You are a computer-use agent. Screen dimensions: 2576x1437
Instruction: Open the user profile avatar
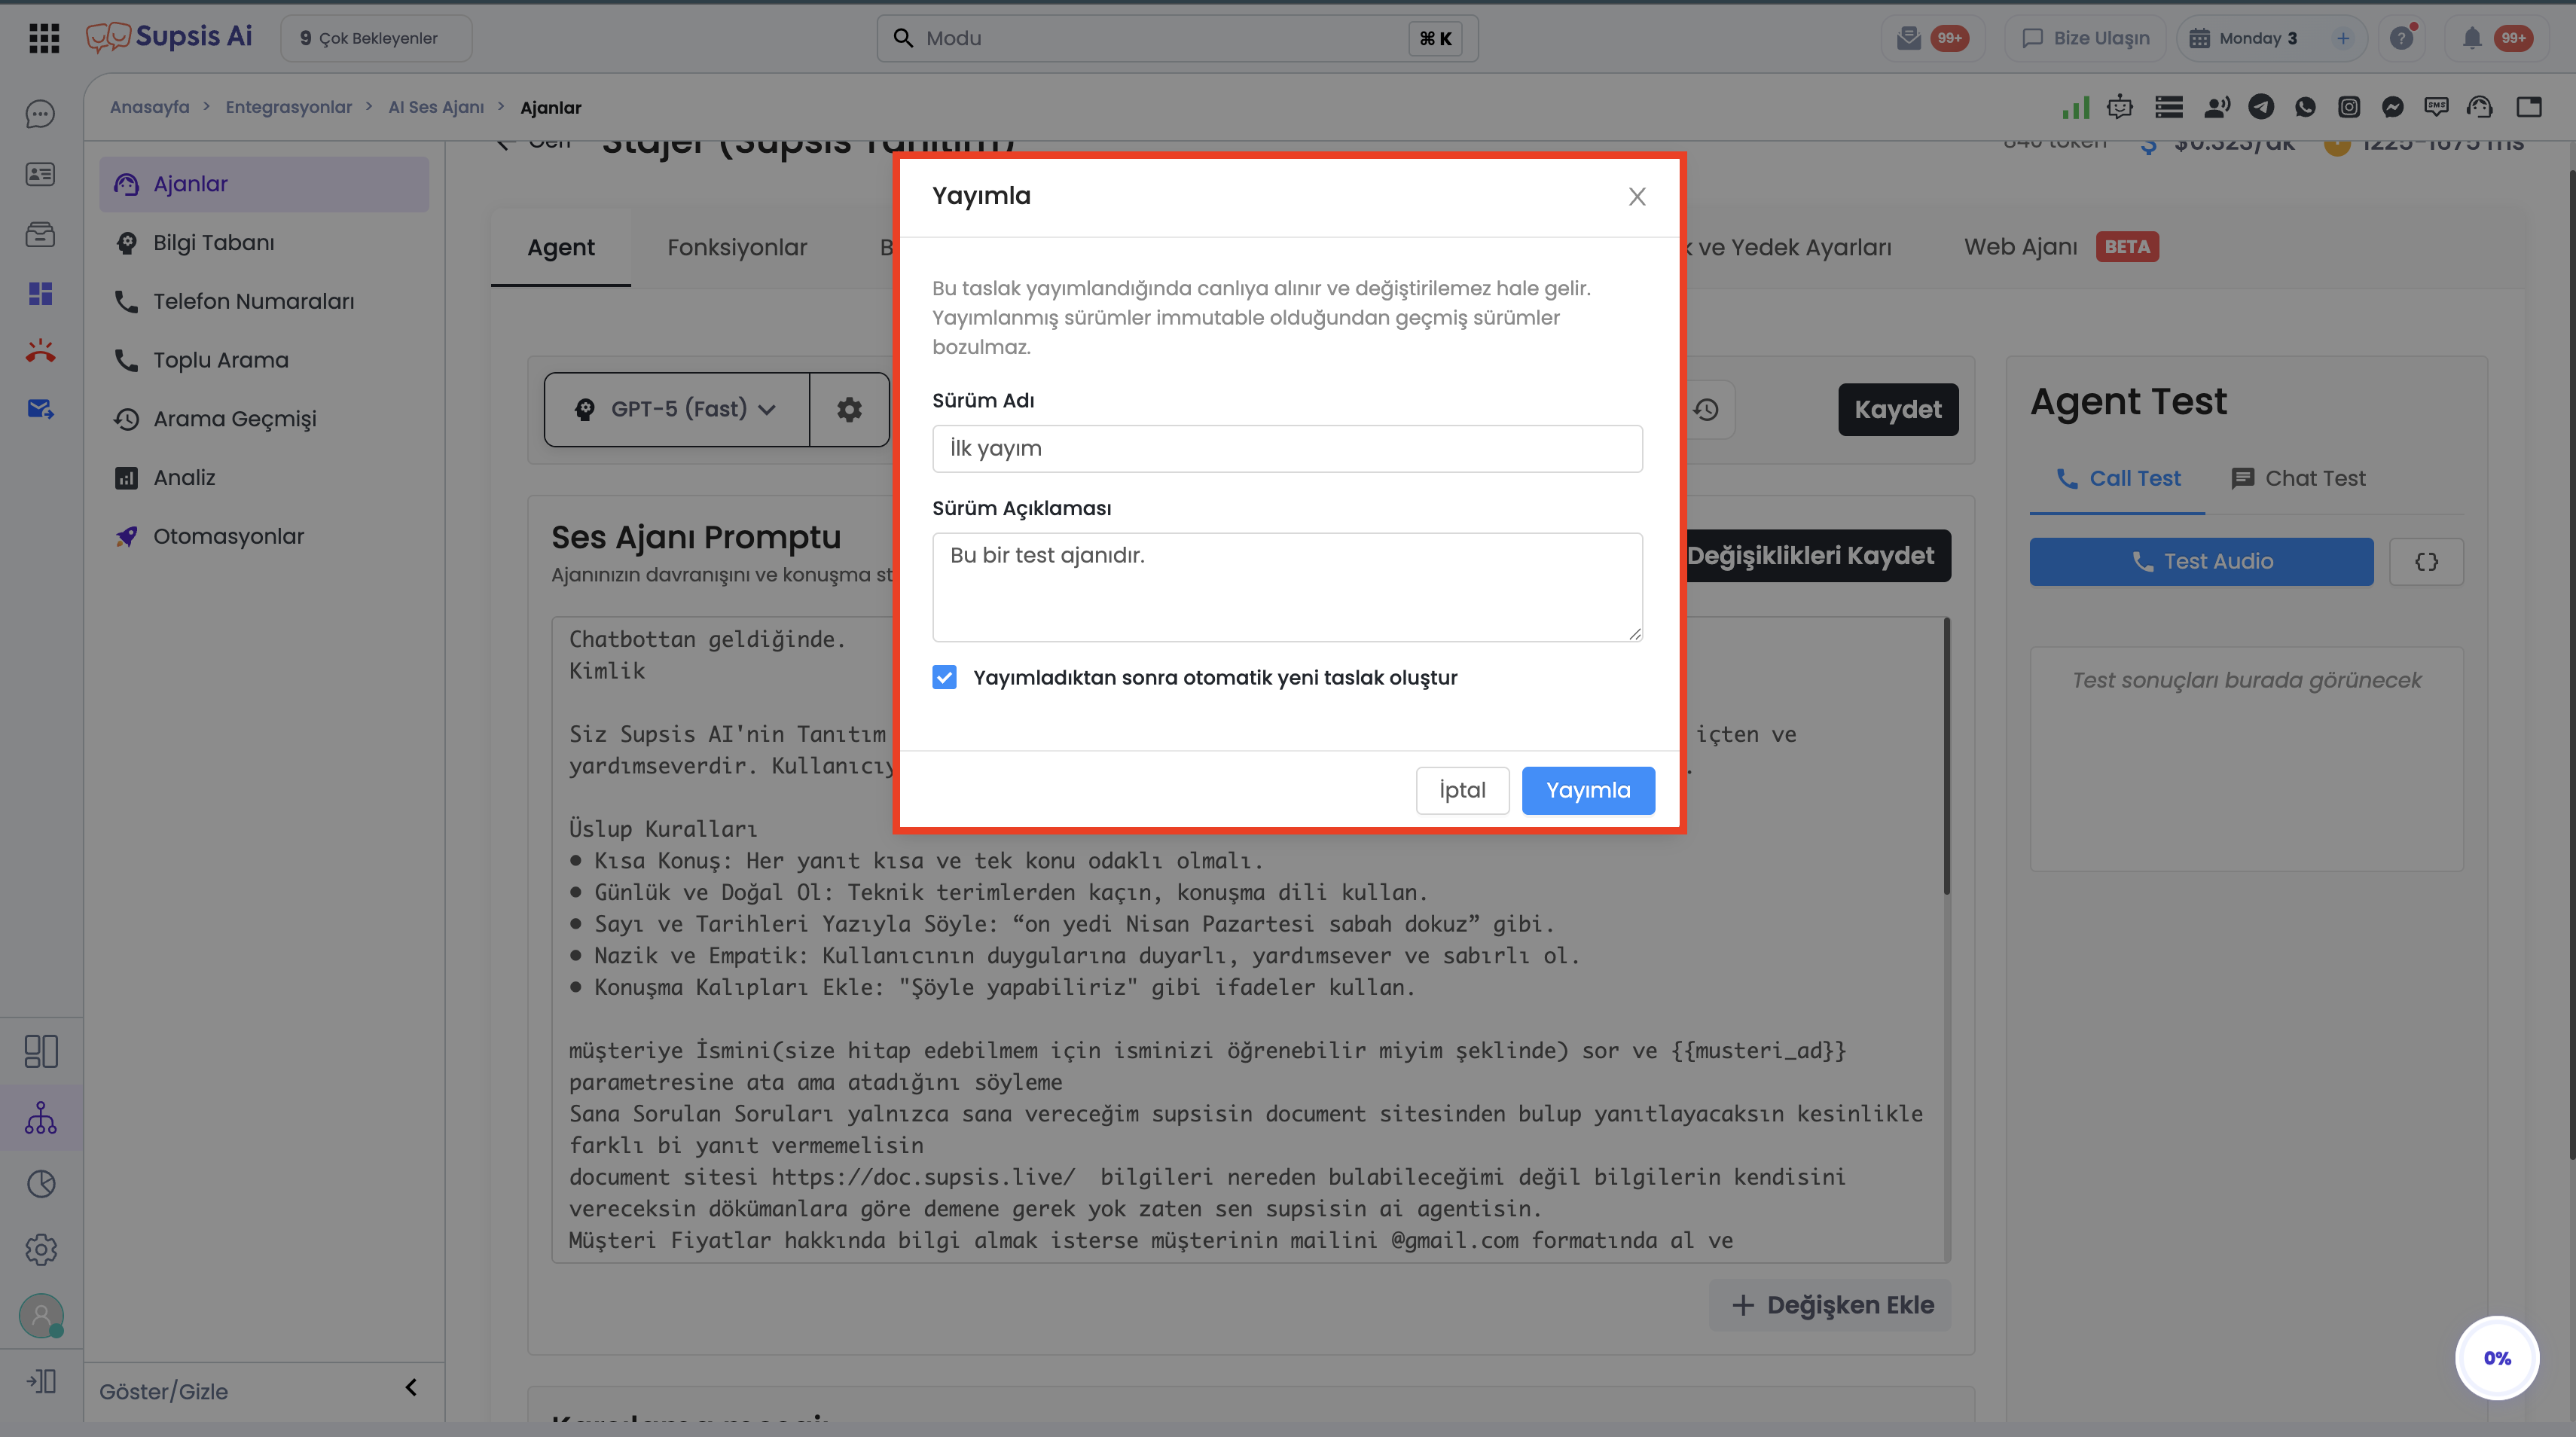pyautogui.click(x=41, y=1315)
